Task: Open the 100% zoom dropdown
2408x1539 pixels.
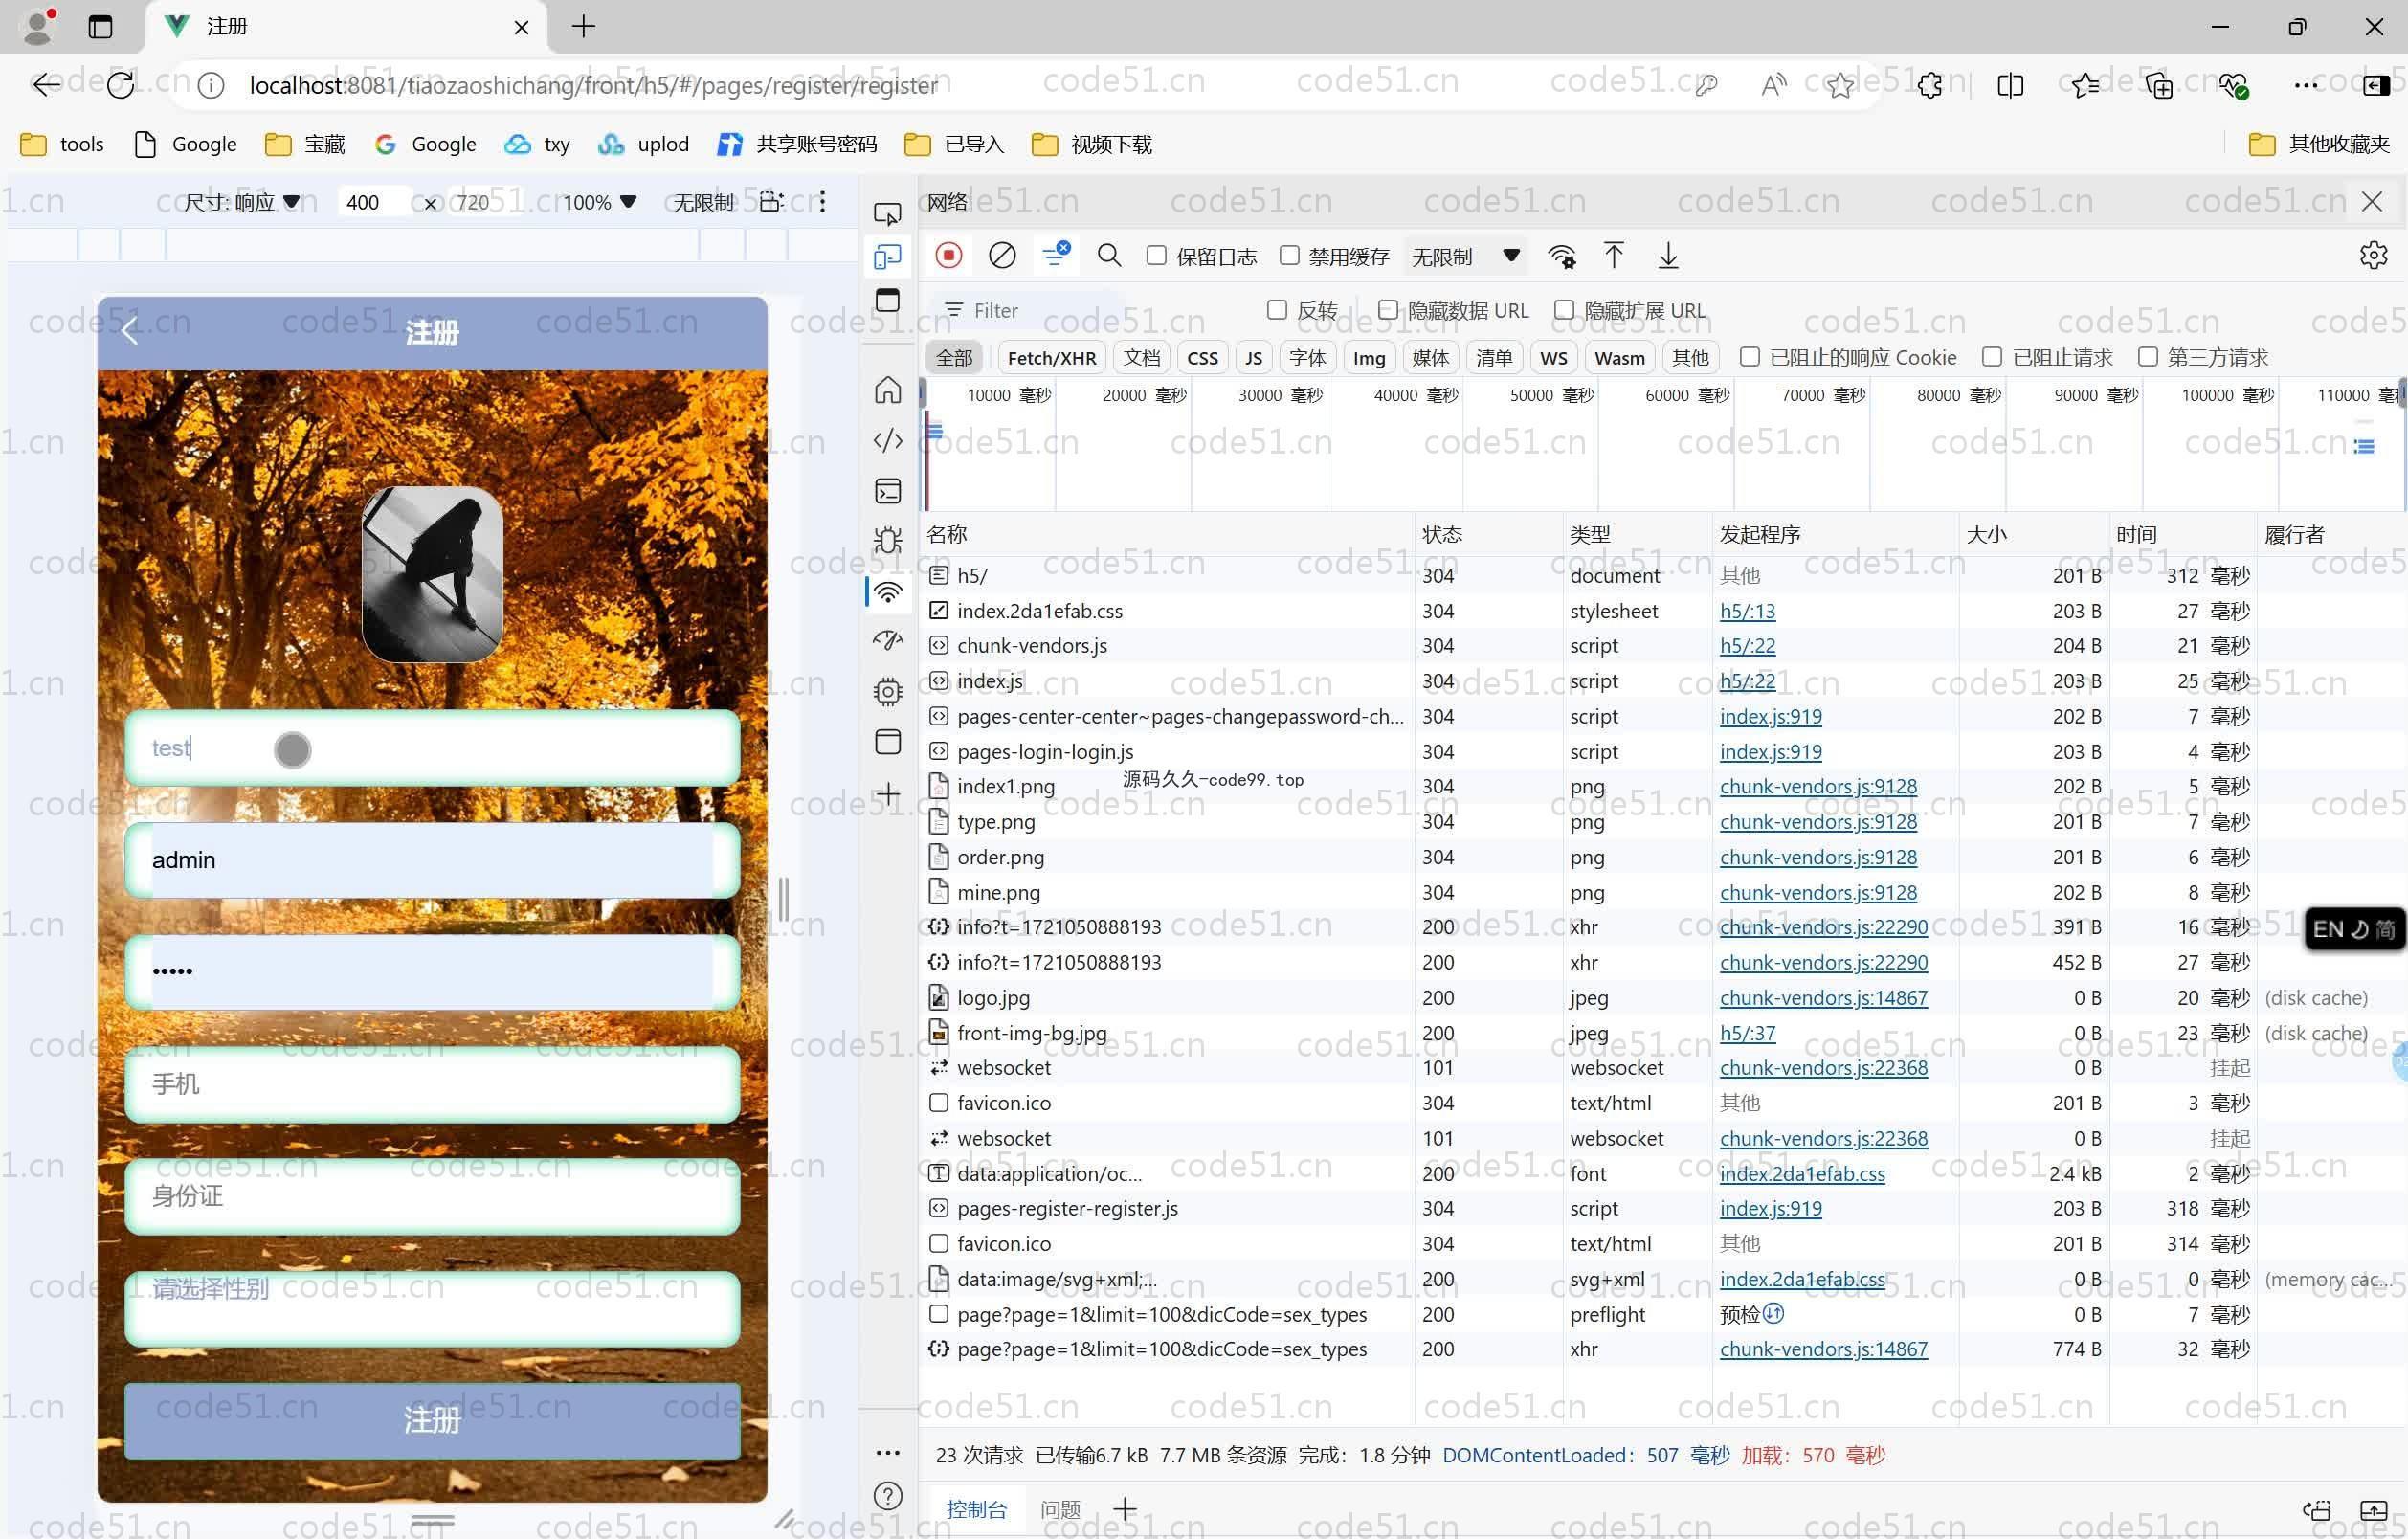Action: (599, 202)
